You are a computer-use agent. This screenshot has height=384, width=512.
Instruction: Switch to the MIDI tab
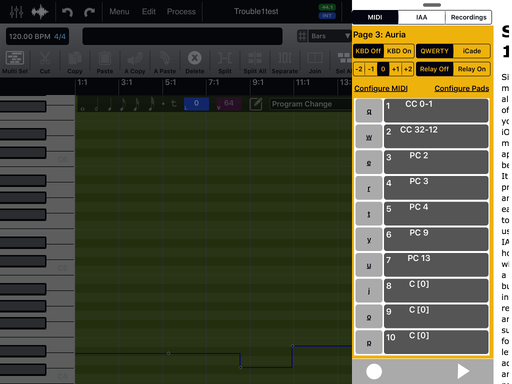click(x=375, y=17)
